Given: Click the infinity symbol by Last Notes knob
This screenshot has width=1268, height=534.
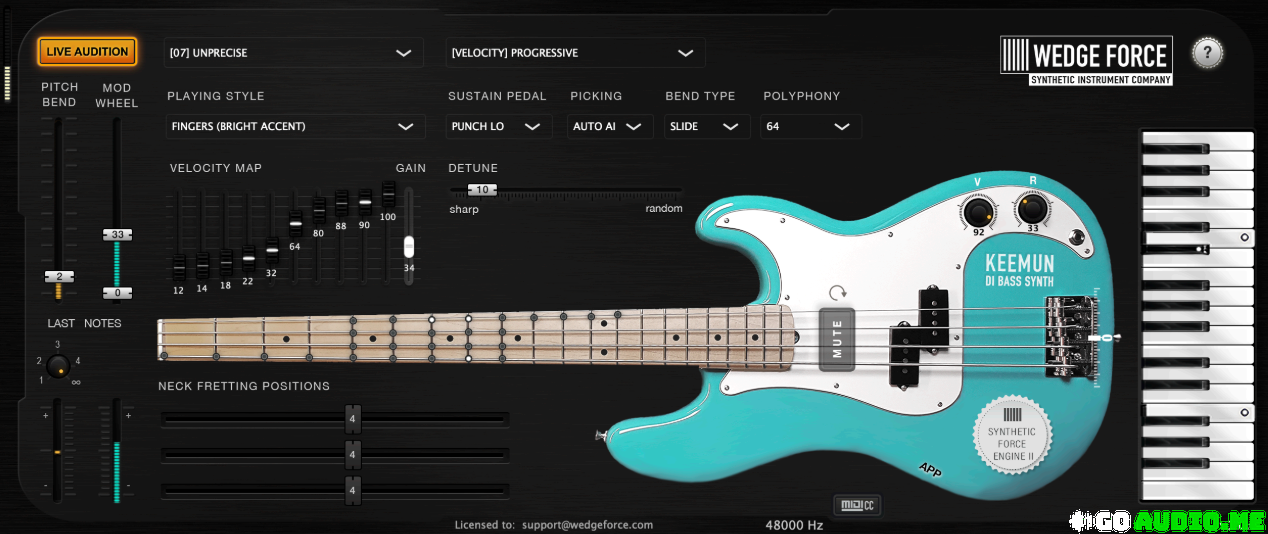Looking at the screenshot, I should [x=76, y=382].
